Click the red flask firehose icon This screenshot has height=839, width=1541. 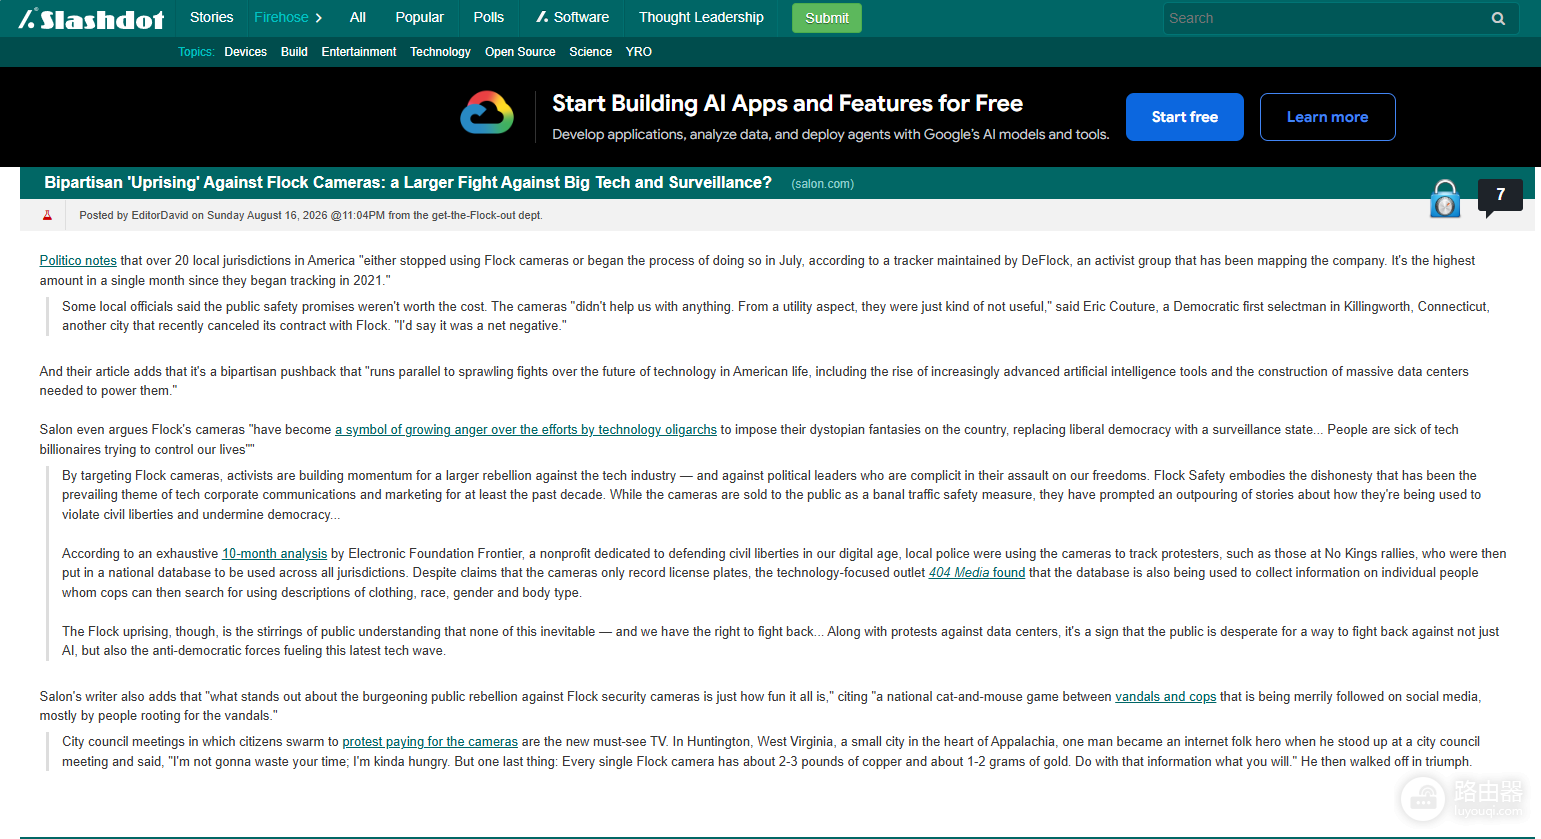(47, 215)
